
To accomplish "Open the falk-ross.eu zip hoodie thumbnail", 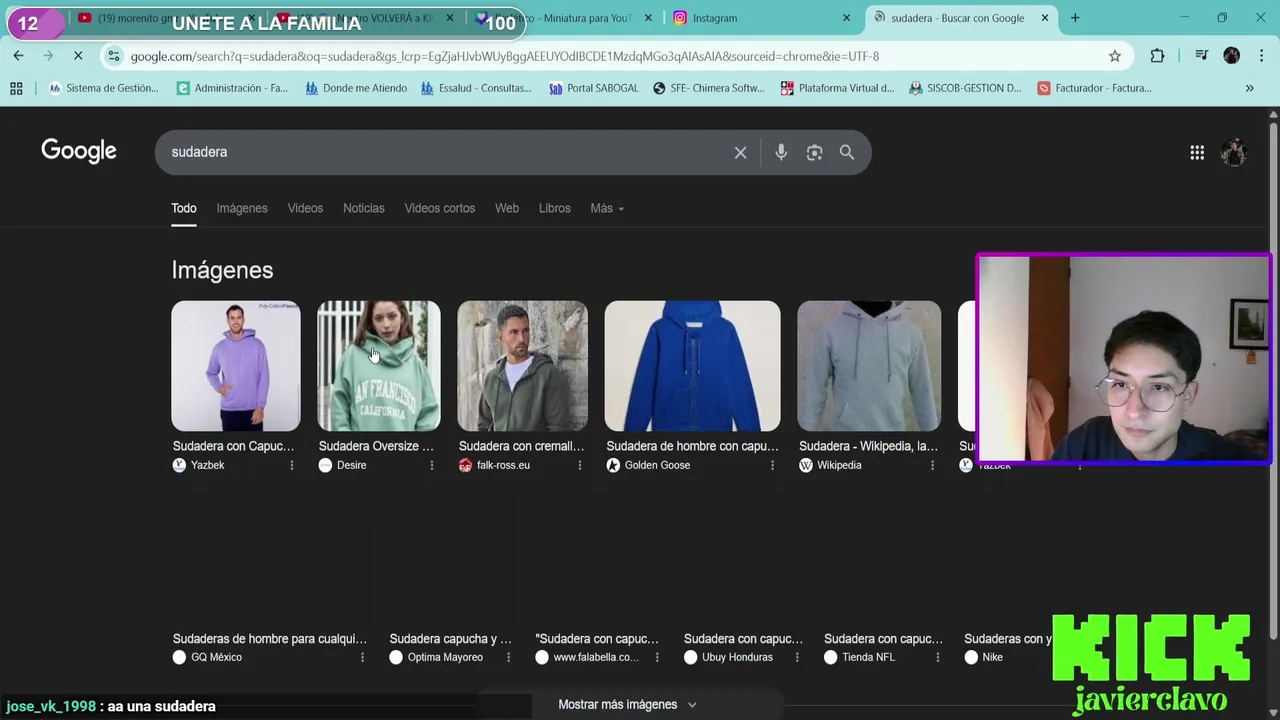I will click(x=522, y=366).
